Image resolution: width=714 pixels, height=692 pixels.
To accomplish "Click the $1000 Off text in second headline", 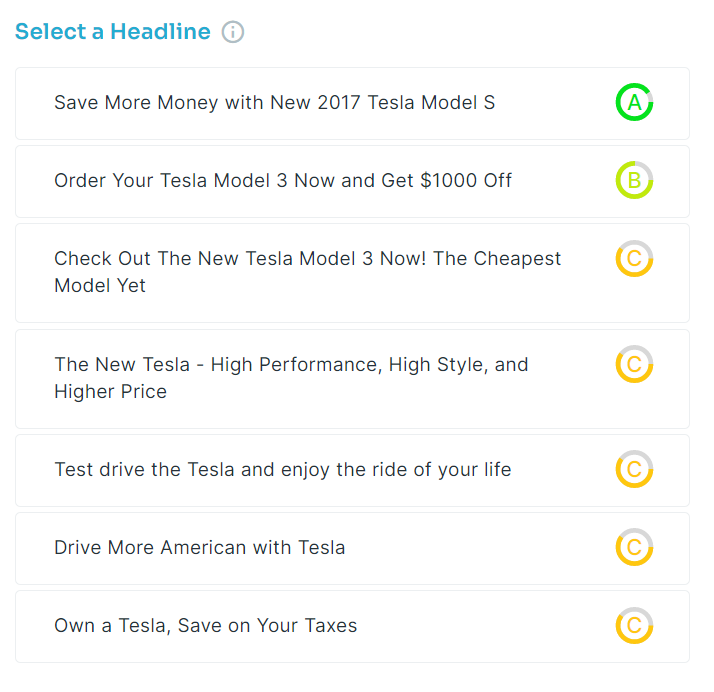I will pyautogui.click(x=466, y=180).
